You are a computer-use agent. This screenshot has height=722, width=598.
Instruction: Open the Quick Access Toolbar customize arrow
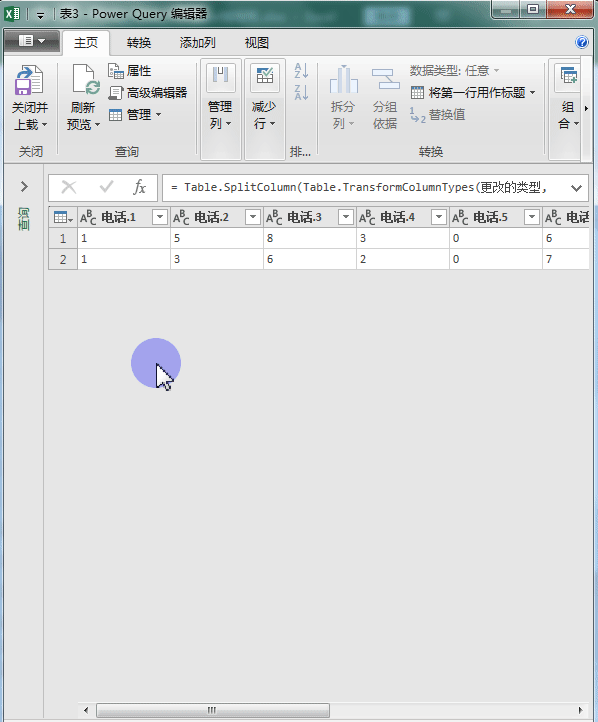click(x=41, y=16)
